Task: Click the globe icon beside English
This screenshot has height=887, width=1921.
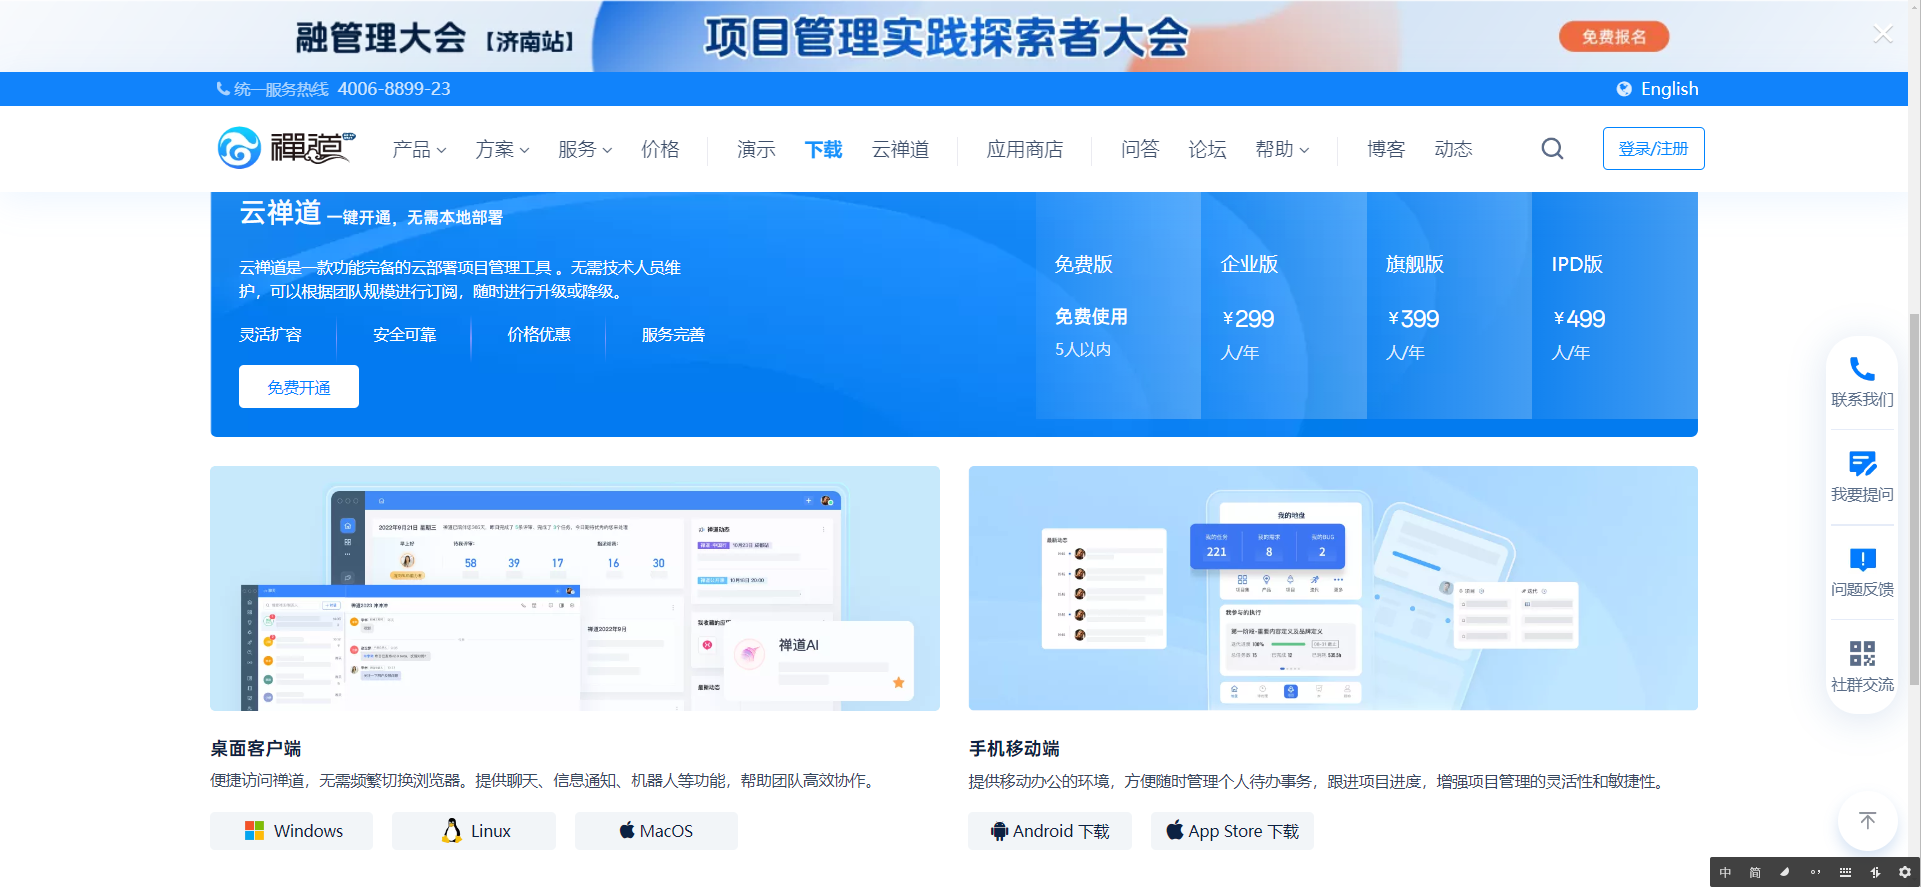Action: [x=1624, y=89]
